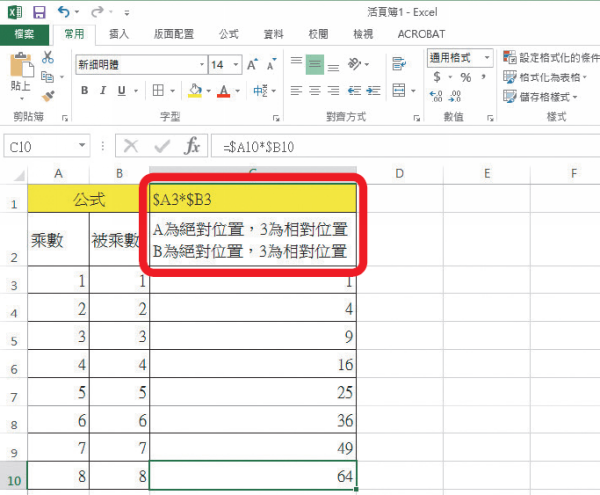
Task: Toggle Align Right horizontal alignment
Action: pyautogui.click(x=334, y=91)
